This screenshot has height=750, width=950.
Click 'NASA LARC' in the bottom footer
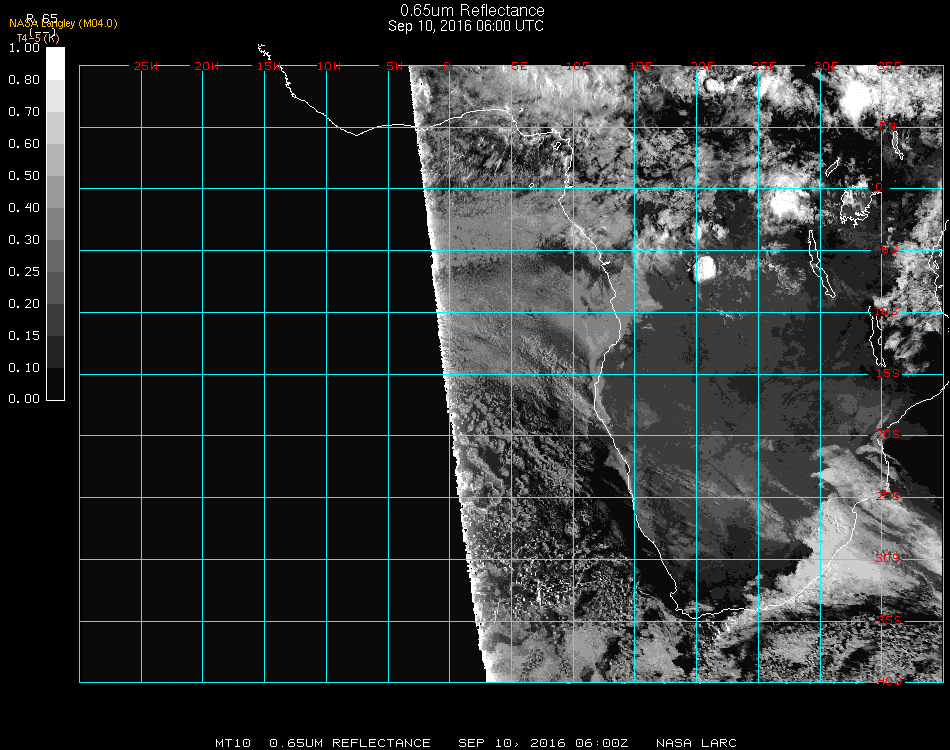[x=696, y=743]
